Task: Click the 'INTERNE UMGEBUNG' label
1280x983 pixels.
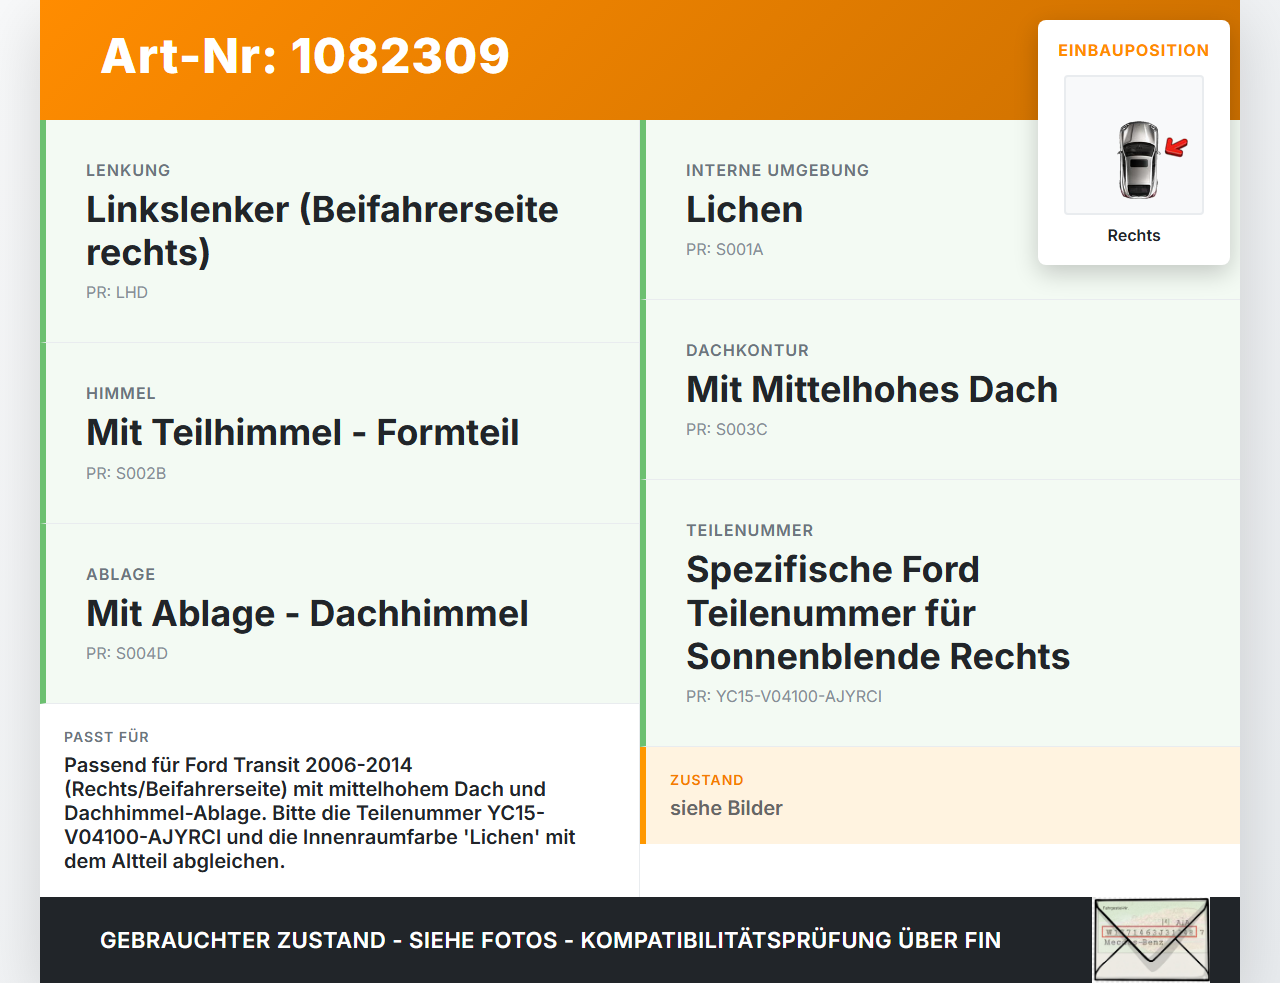Action: pos(778,170)
